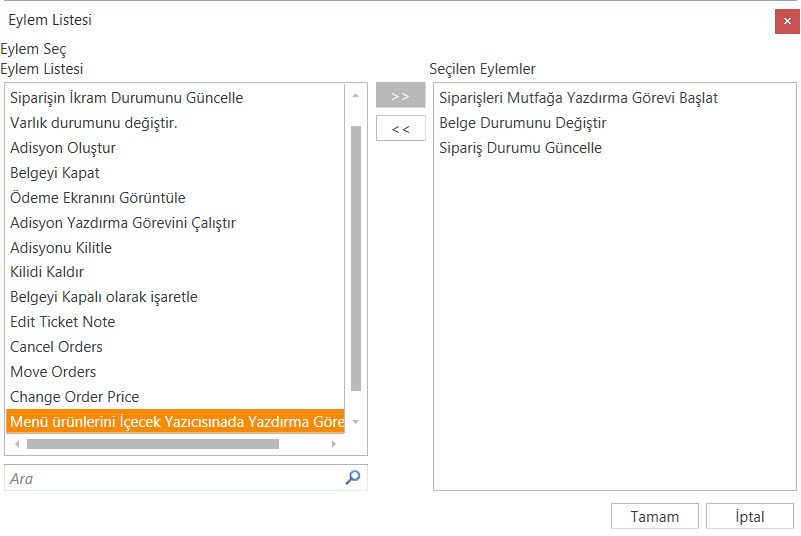Select Sipariş Durumu Güncelle in selected actions

pyautogui.click(x=520, y=148)
